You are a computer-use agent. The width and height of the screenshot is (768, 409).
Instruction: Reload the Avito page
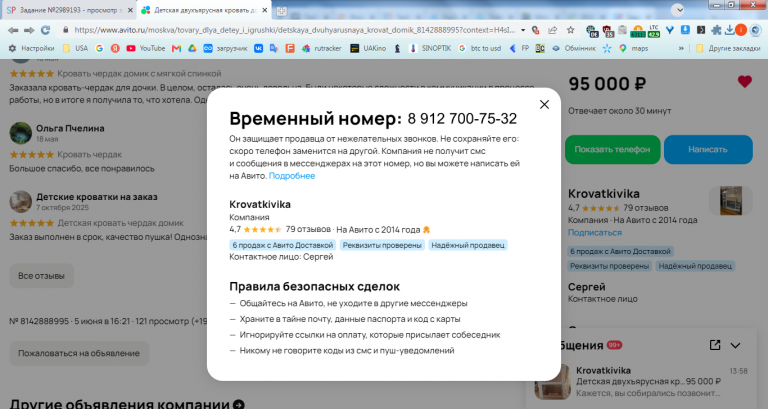(46, 30)
